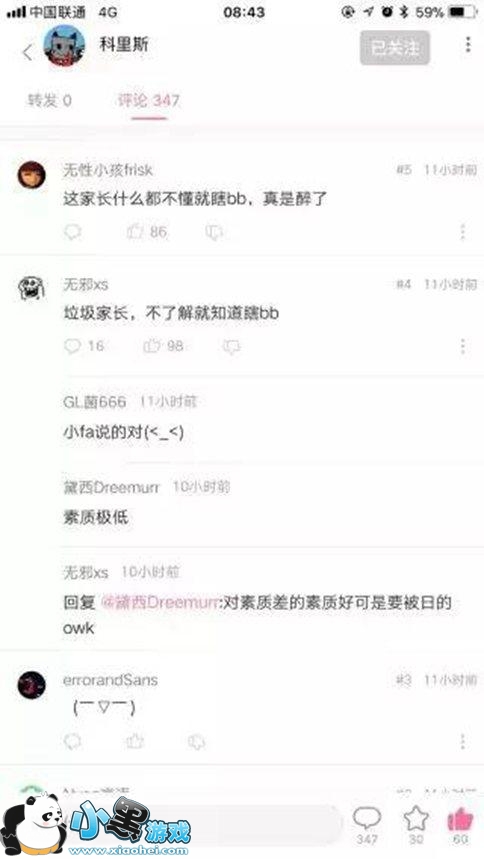Open the three-dot menu in the header

(468, 45)
